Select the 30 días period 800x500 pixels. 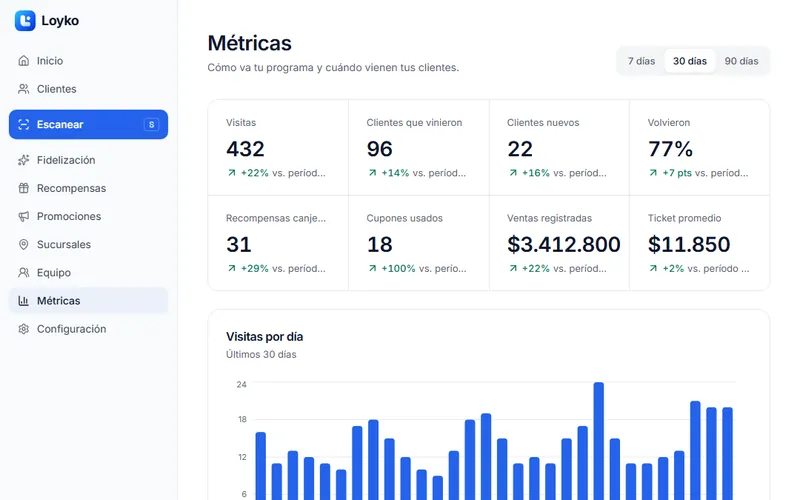click(x=690, y=61)
